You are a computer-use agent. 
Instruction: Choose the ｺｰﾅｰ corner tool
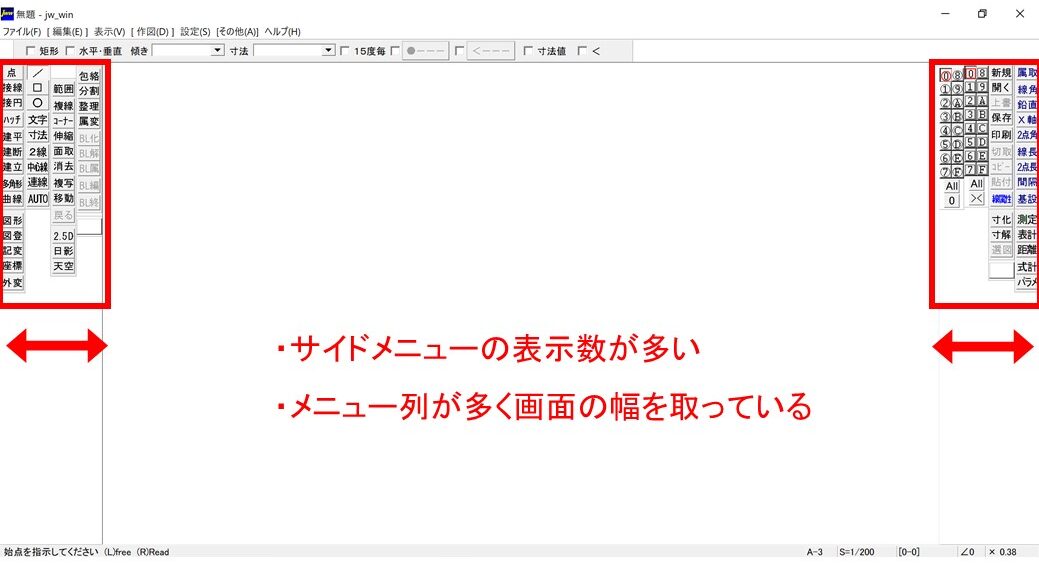point(64,121)
